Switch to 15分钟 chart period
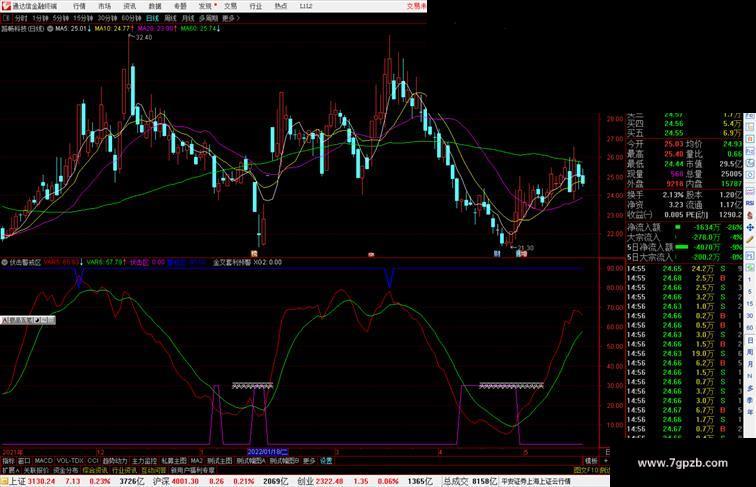Screen dimensions: 756x487 pos(83,18)
